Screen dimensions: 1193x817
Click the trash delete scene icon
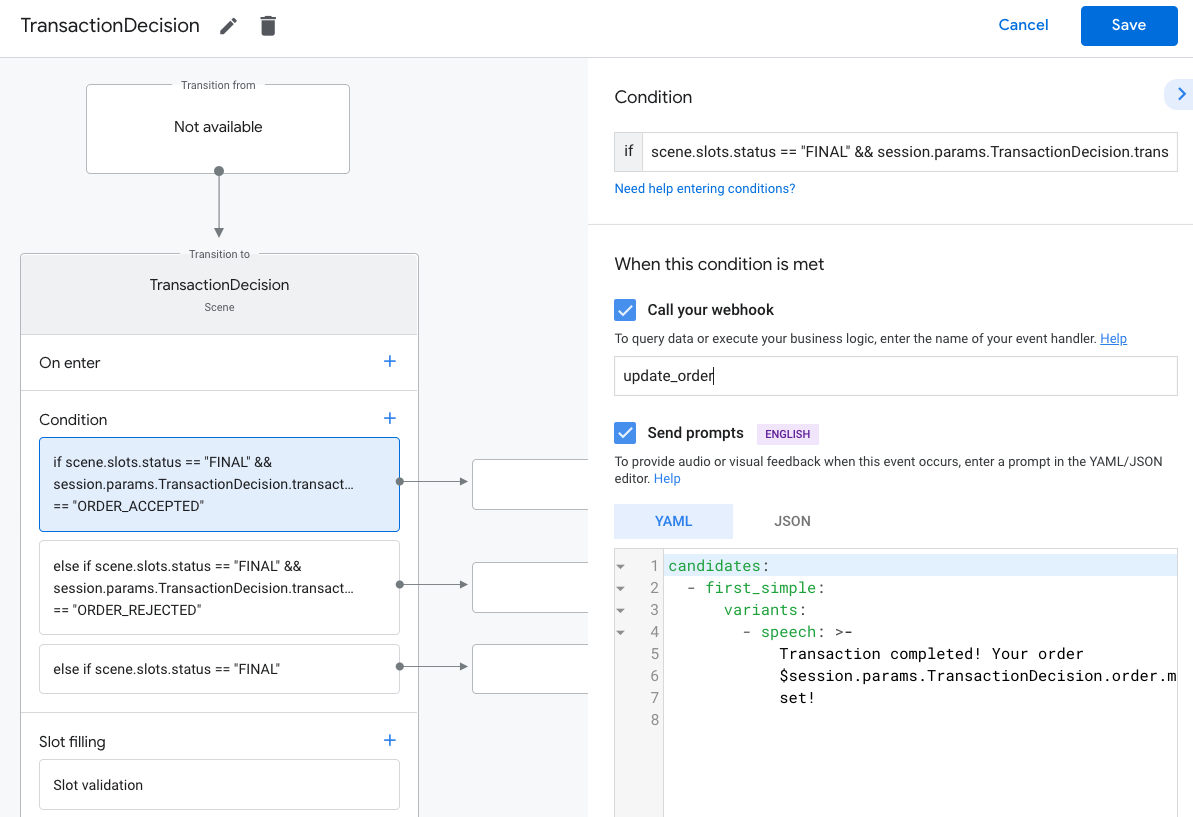(268, 26)
